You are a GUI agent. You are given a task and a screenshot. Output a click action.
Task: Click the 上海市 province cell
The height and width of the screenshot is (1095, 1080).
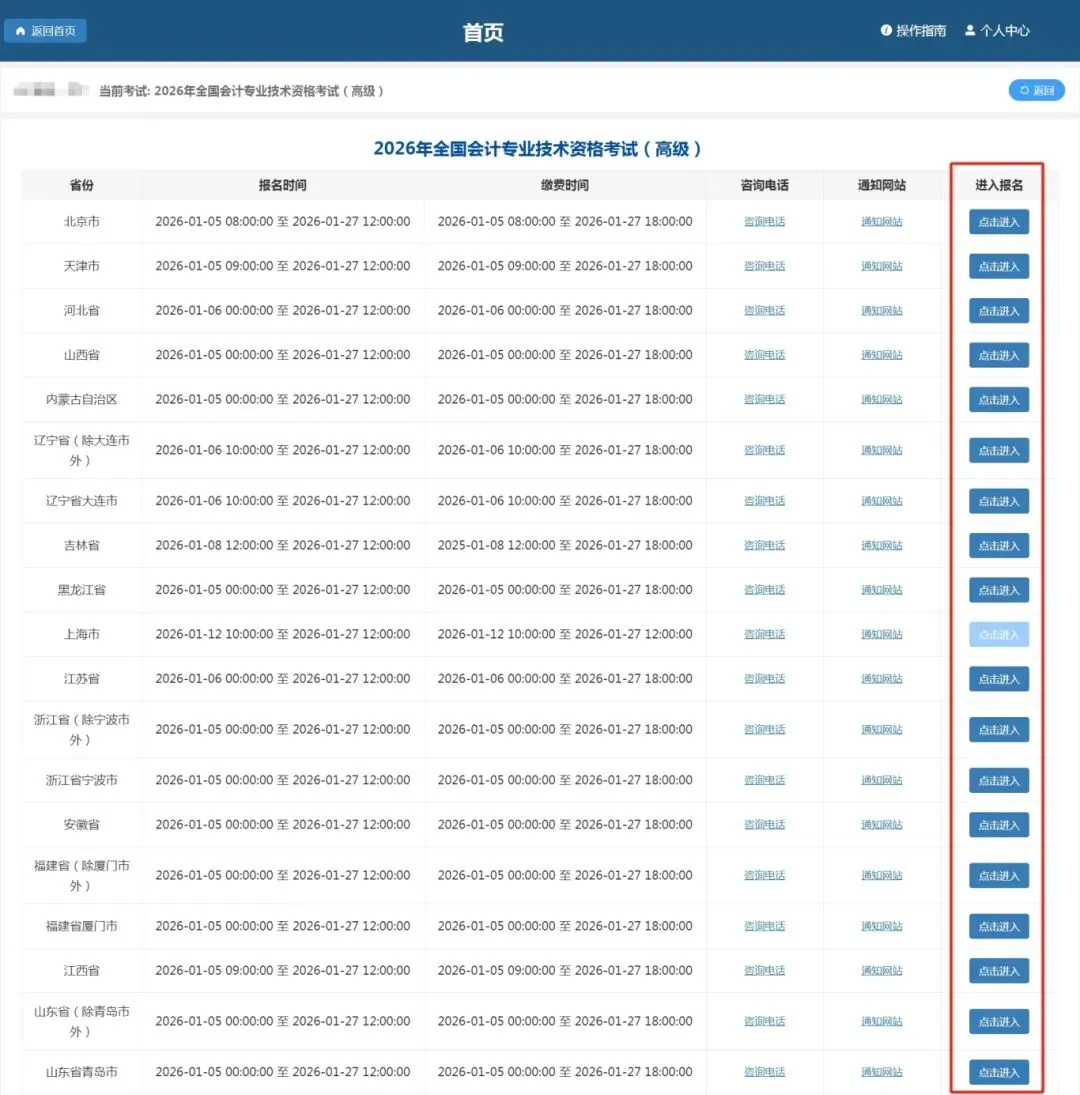(82, 634)
